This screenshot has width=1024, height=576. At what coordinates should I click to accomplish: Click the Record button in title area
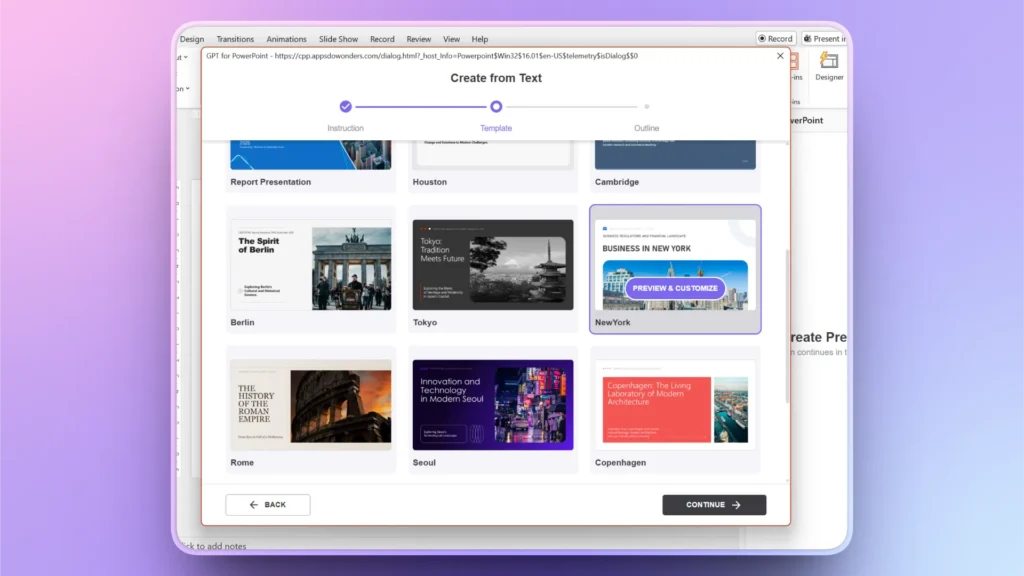pos(775,39)
